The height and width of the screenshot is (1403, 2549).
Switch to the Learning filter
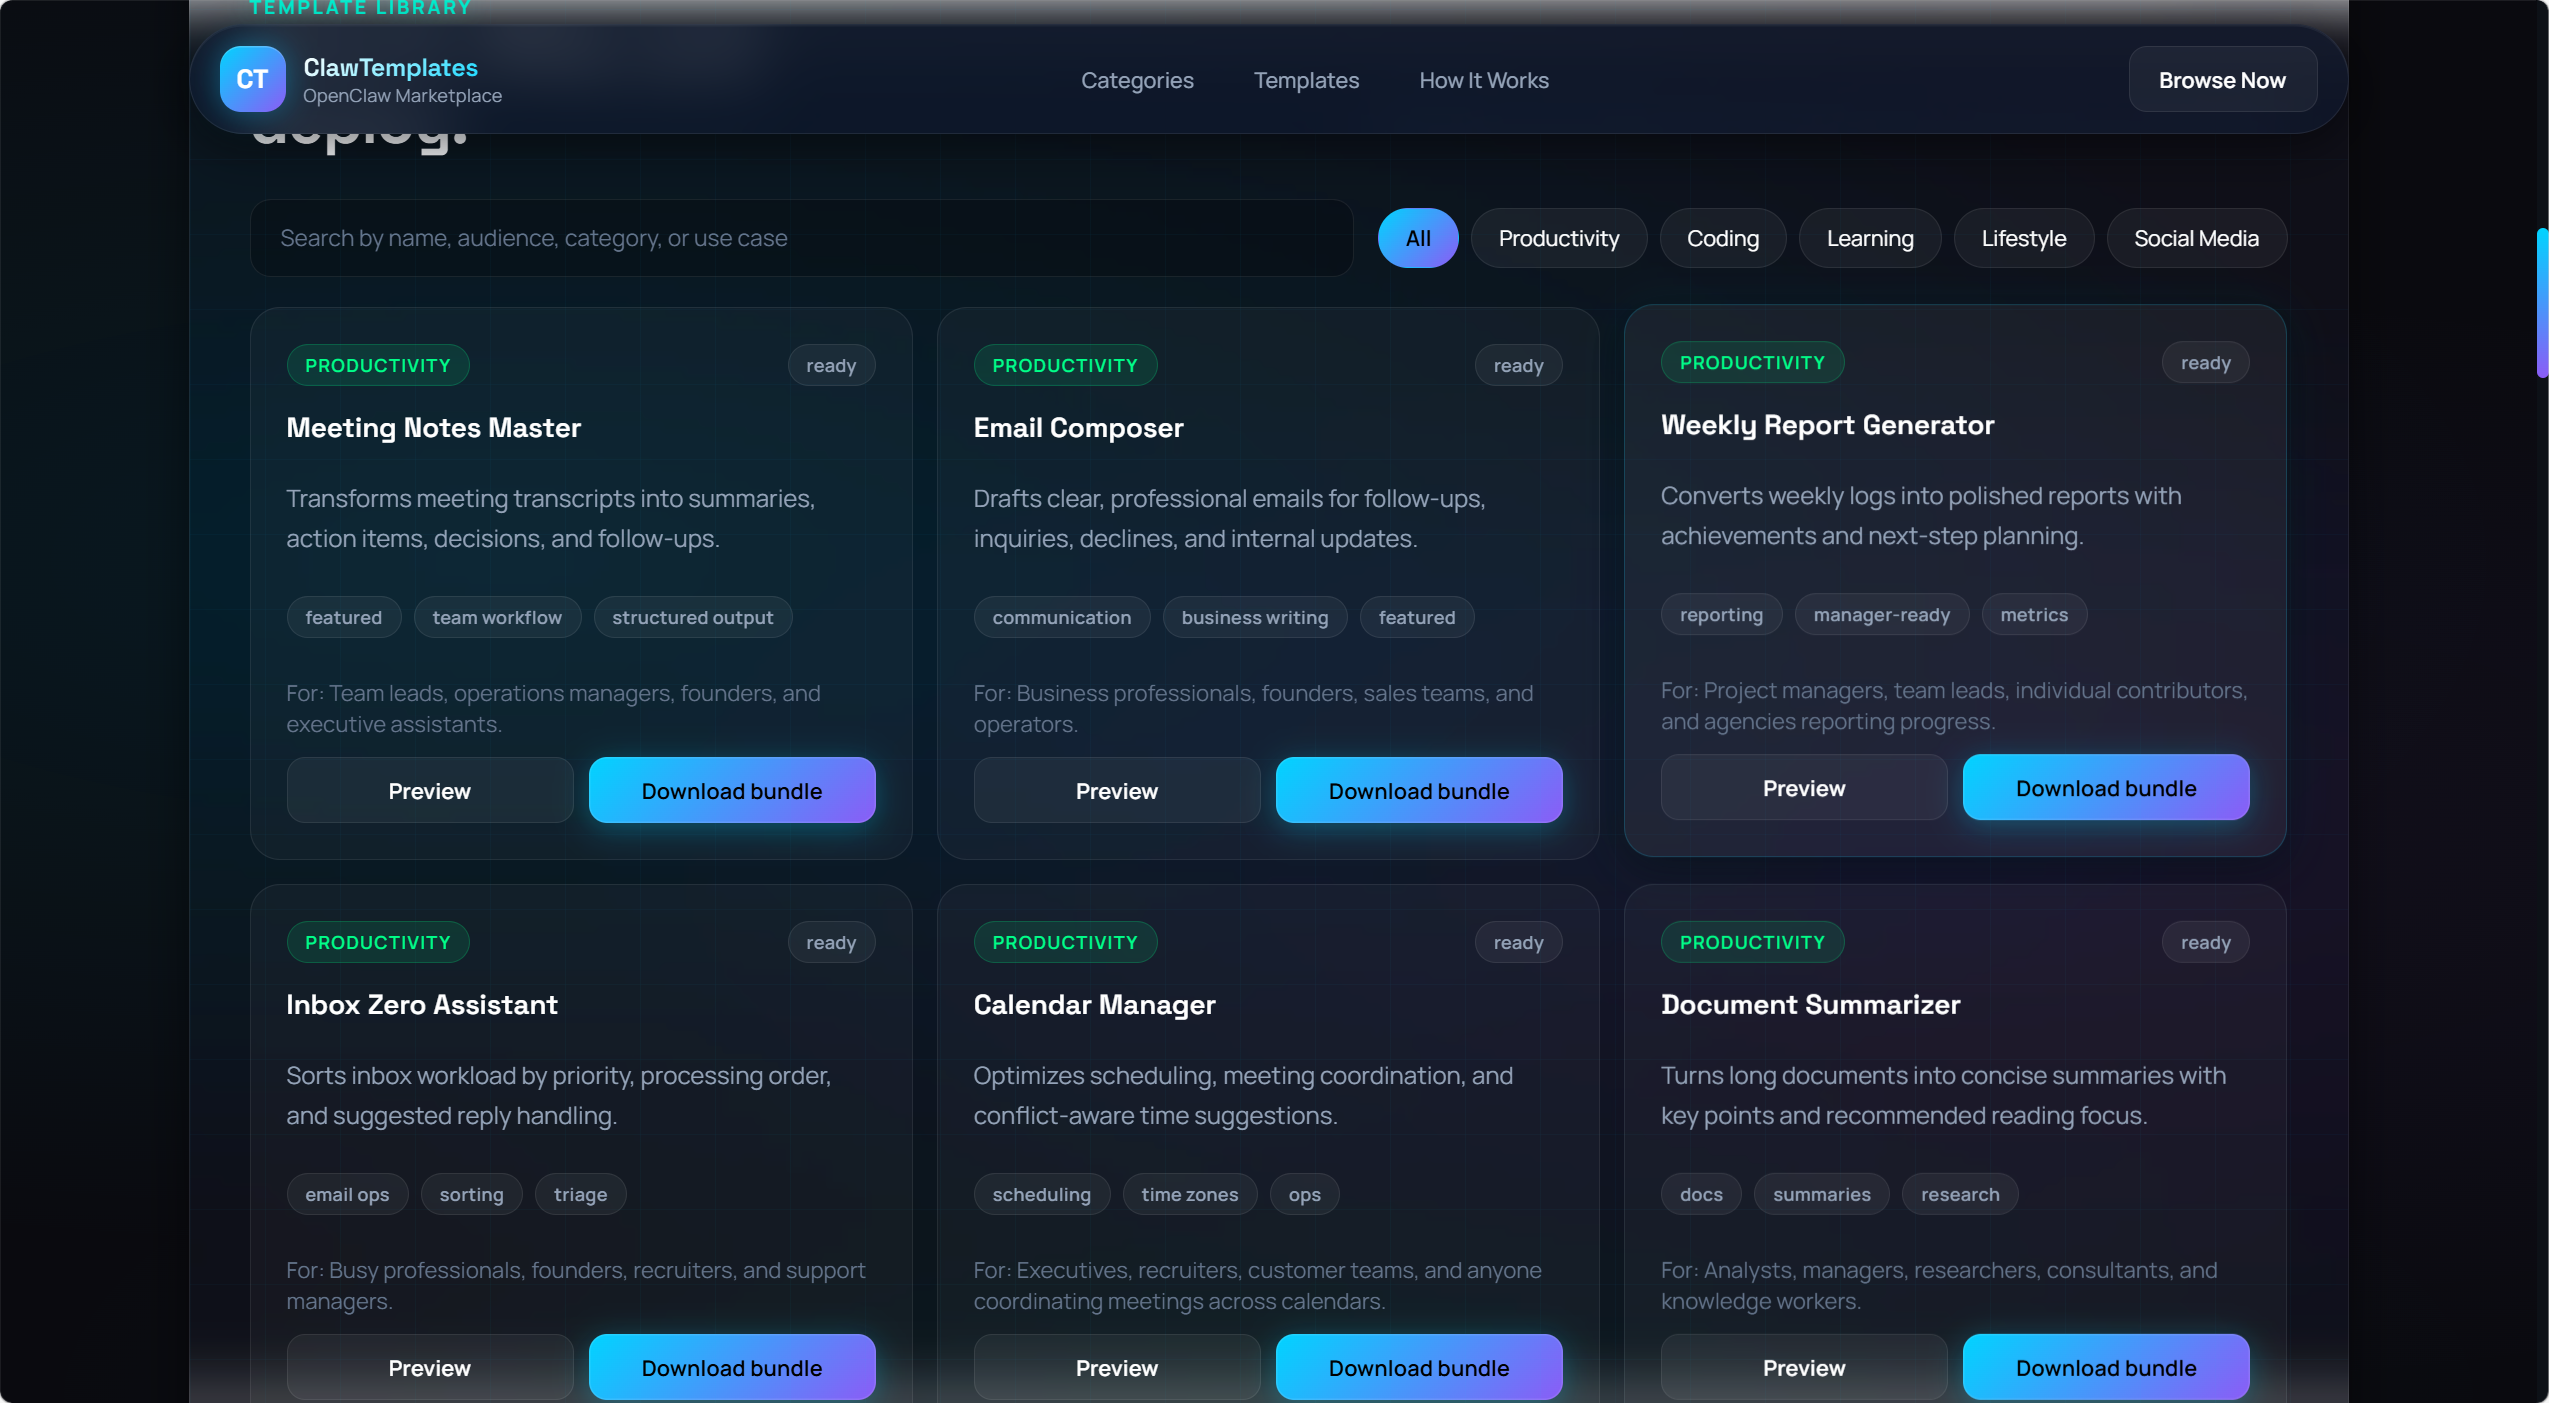click(1868, 238)
